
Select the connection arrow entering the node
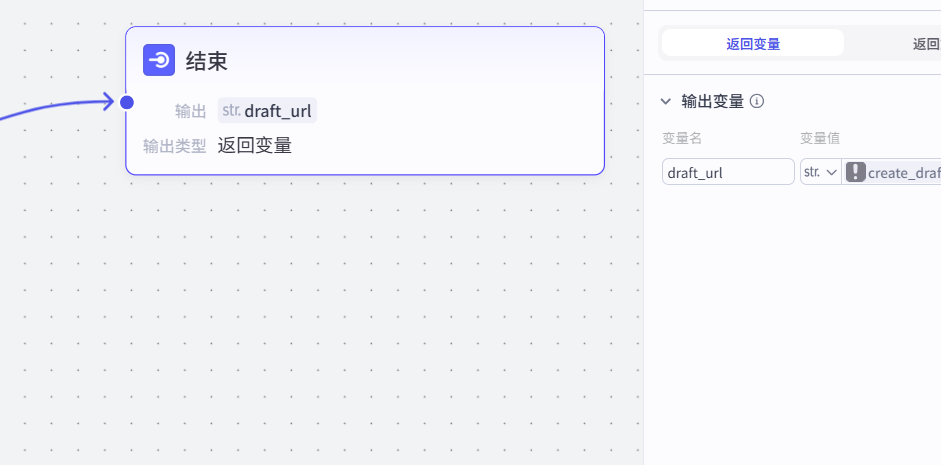(x=60, y=106)
